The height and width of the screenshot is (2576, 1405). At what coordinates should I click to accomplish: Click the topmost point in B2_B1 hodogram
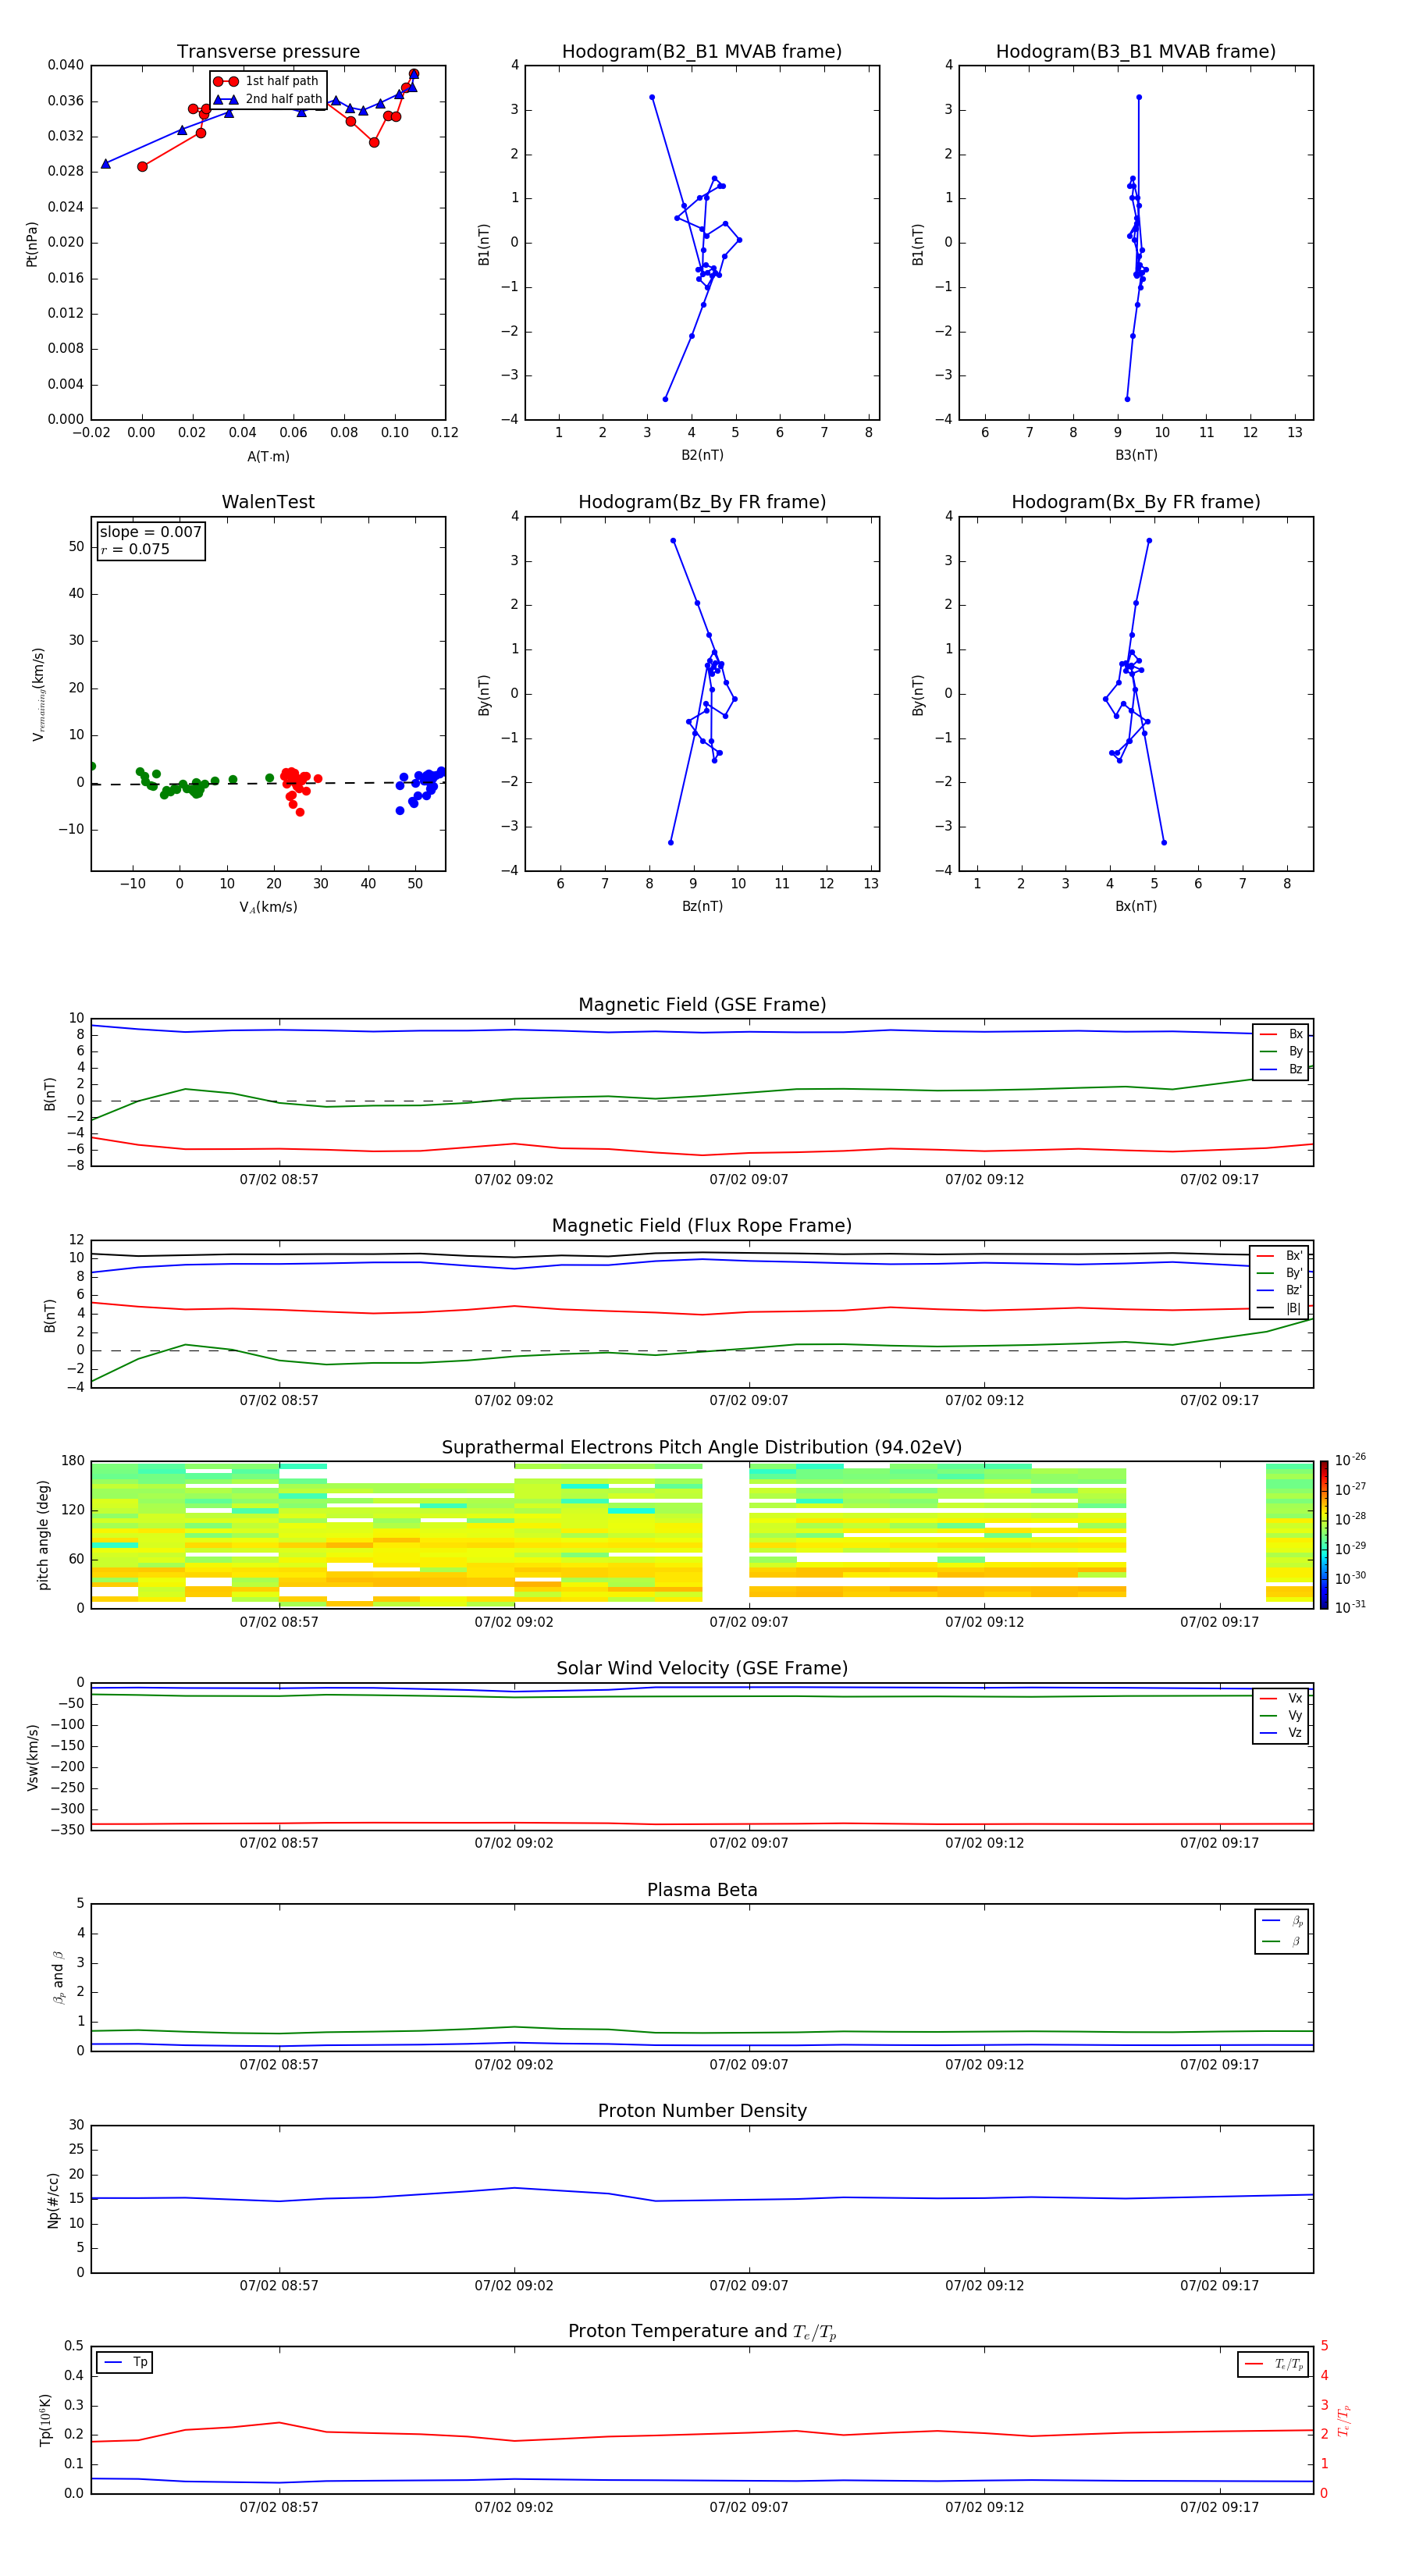coord(652,97)
